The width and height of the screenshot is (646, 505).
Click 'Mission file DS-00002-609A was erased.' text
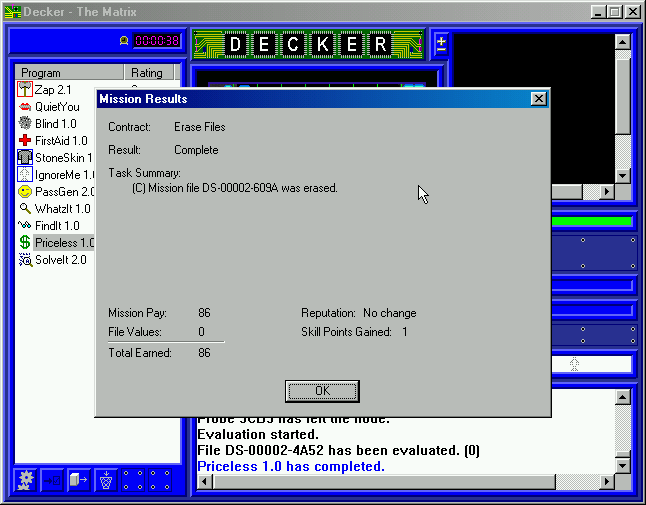coord(243,188)
